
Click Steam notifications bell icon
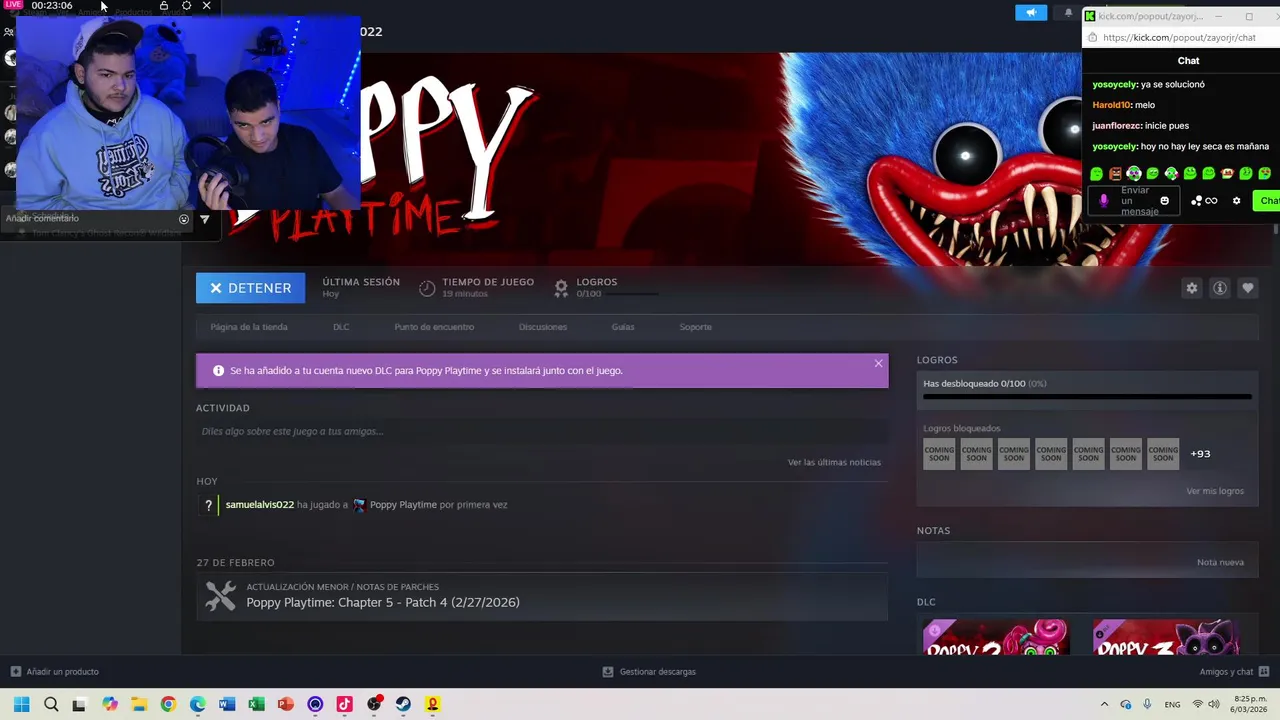click(1068, 13)
